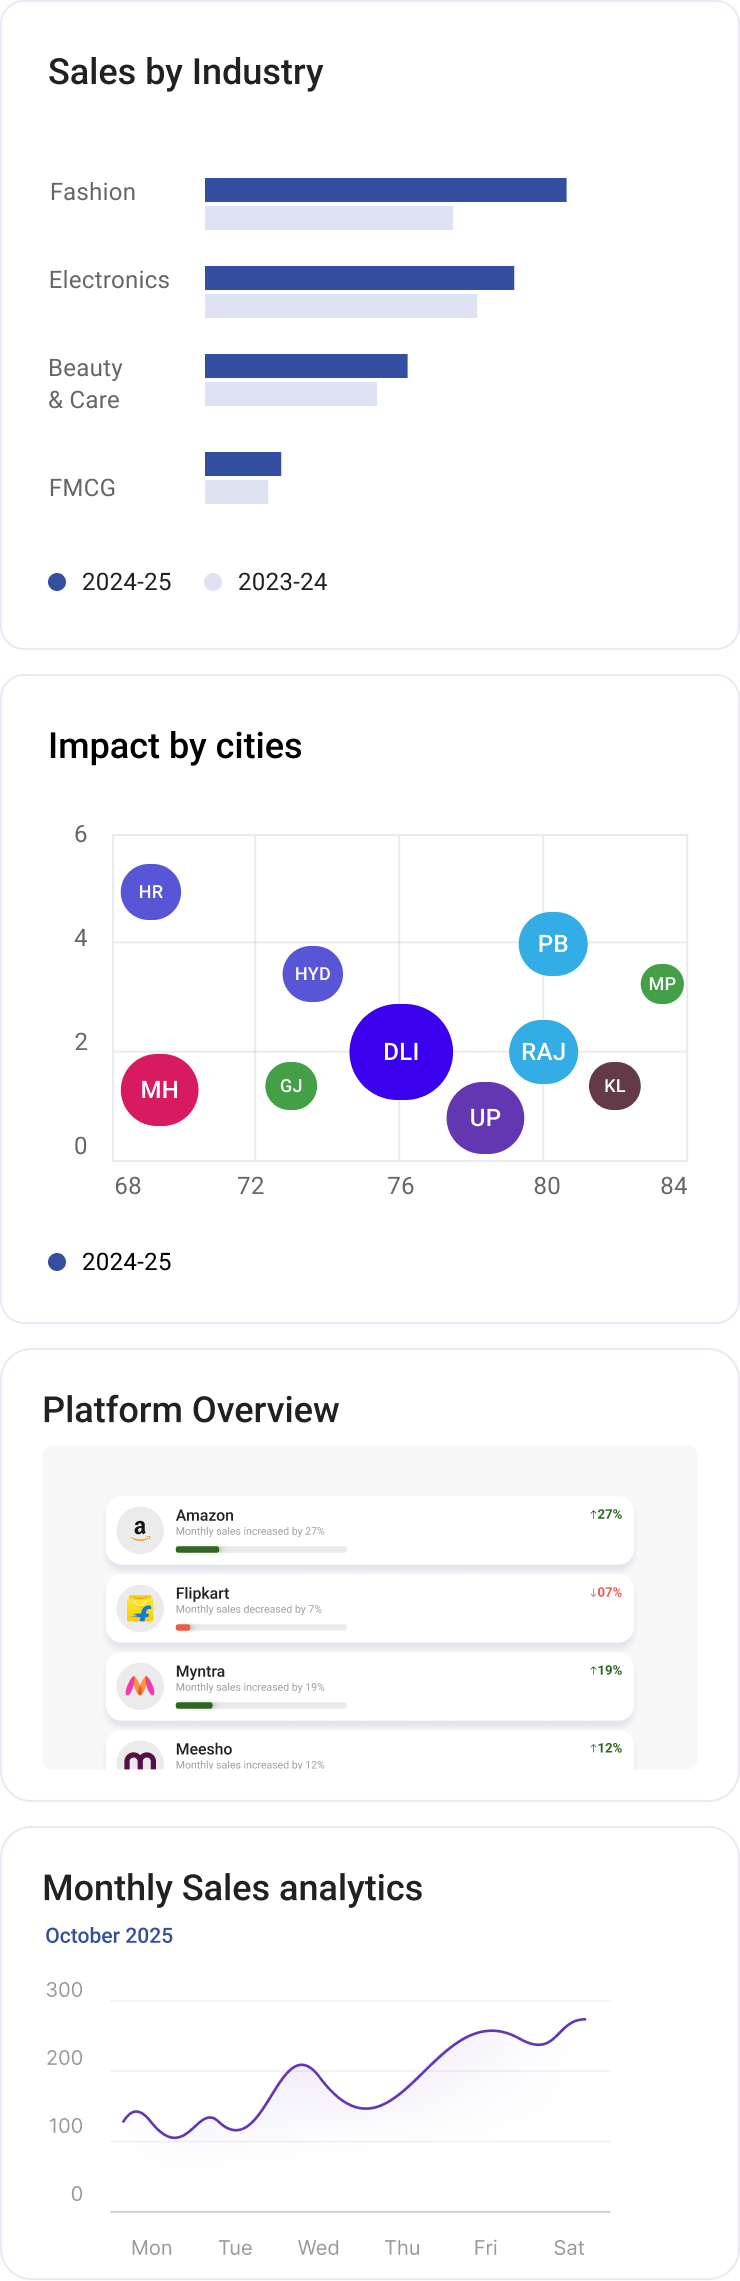Viewport: 740px width, 2281px height.
Task: Select the Monthly Sales analytics header
Action: pyautogui.click(x=233, y=1888)
